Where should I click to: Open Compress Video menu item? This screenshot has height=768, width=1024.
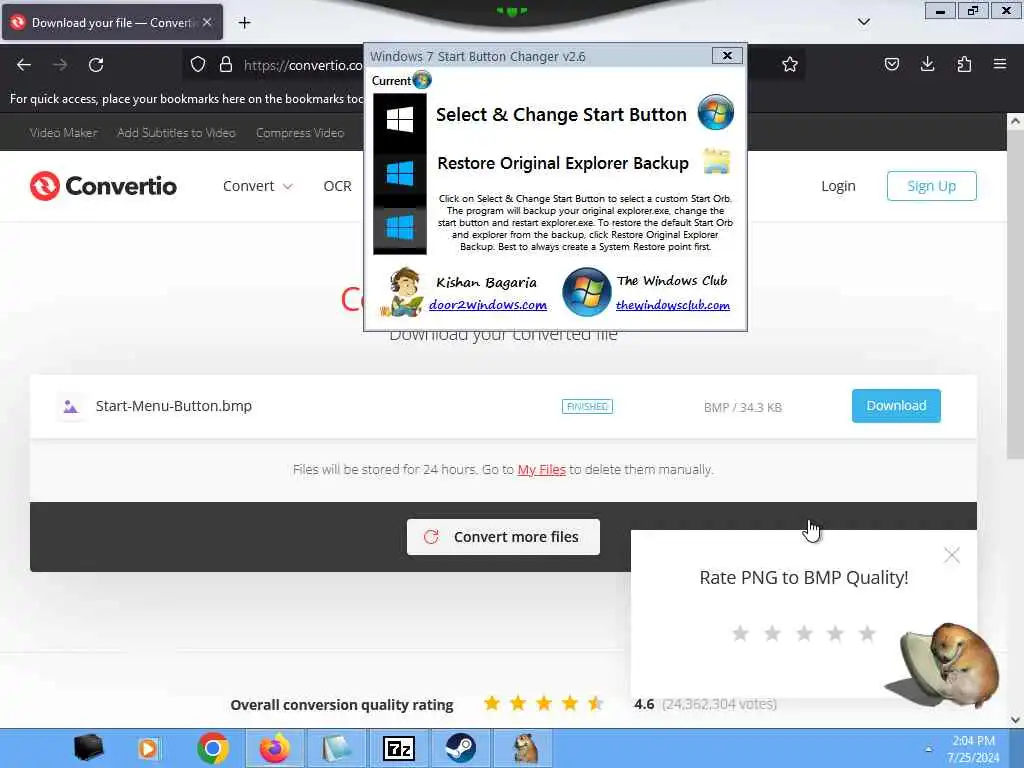(x=300, y=133)
